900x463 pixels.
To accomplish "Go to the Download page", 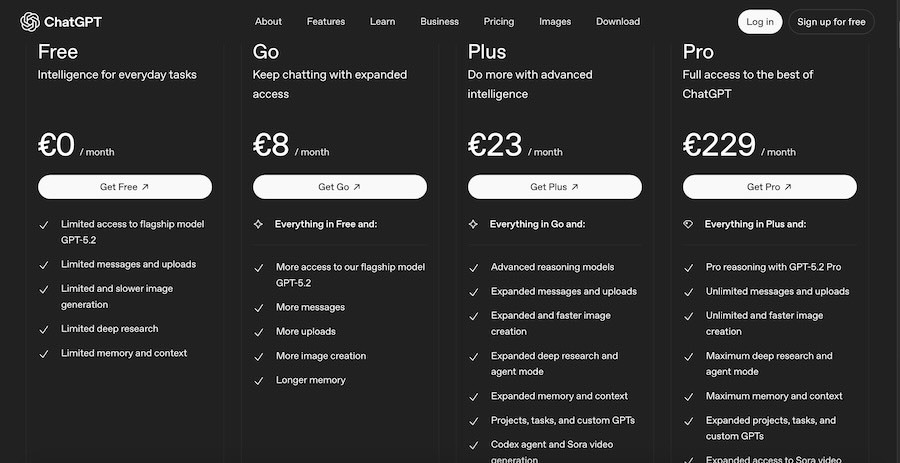I will (618, 21).
